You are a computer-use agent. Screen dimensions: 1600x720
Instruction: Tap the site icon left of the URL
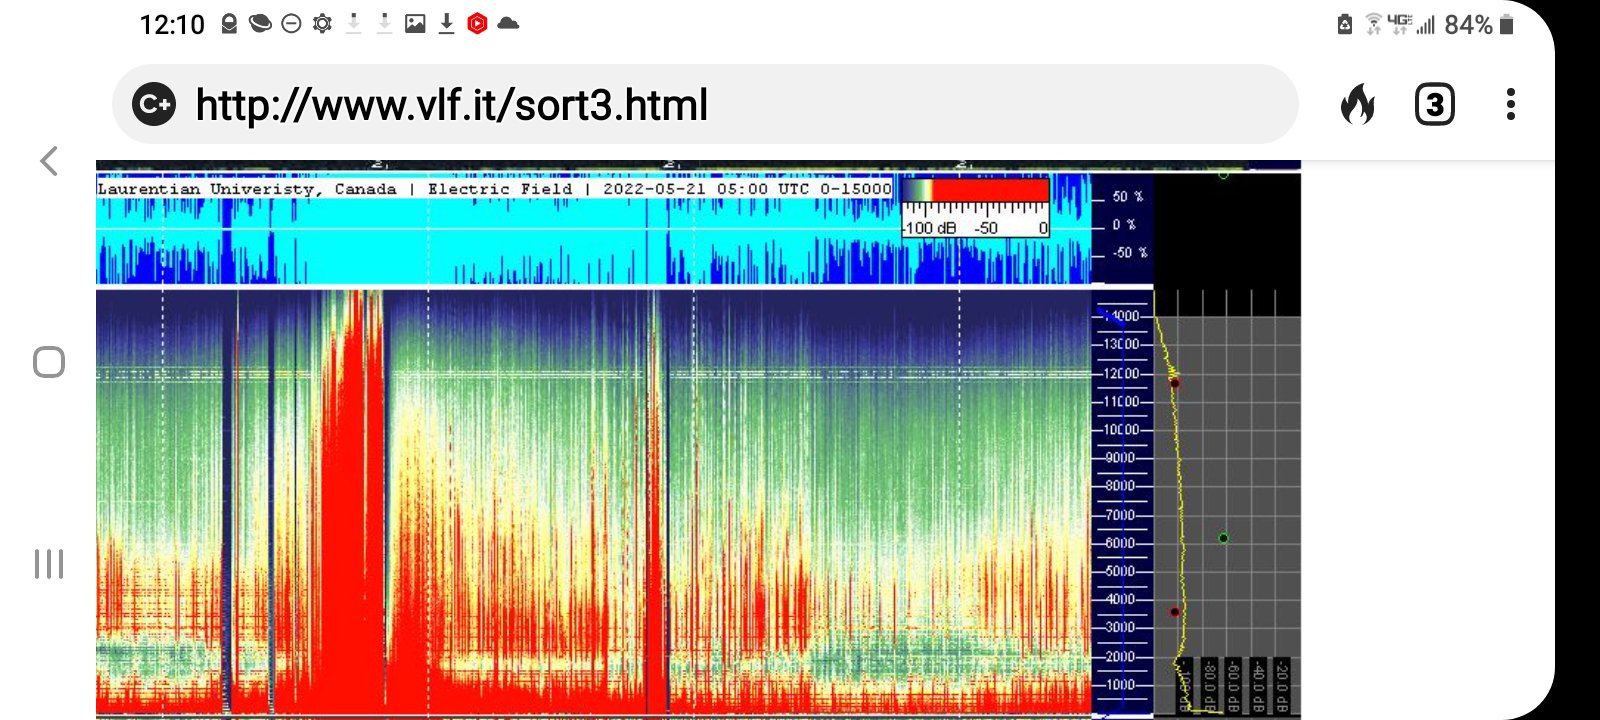pyautogui.click(x=154, y=104)
